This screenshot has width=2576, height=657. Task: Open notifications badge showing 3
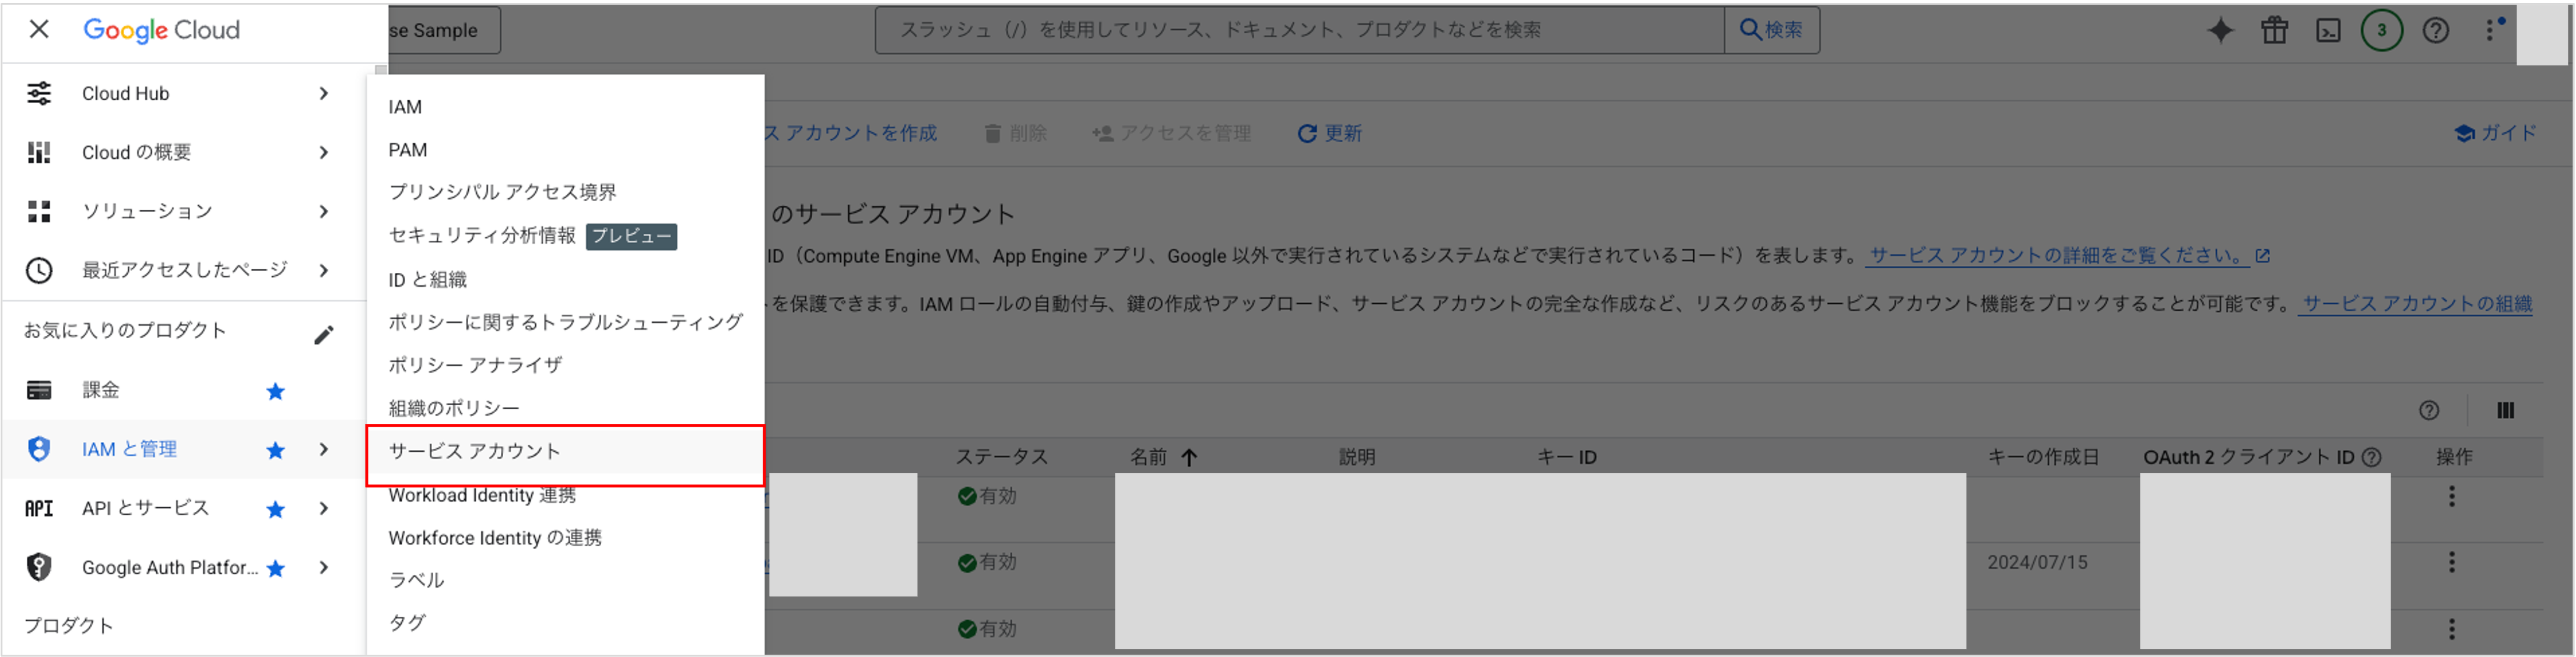(2381, 30)
